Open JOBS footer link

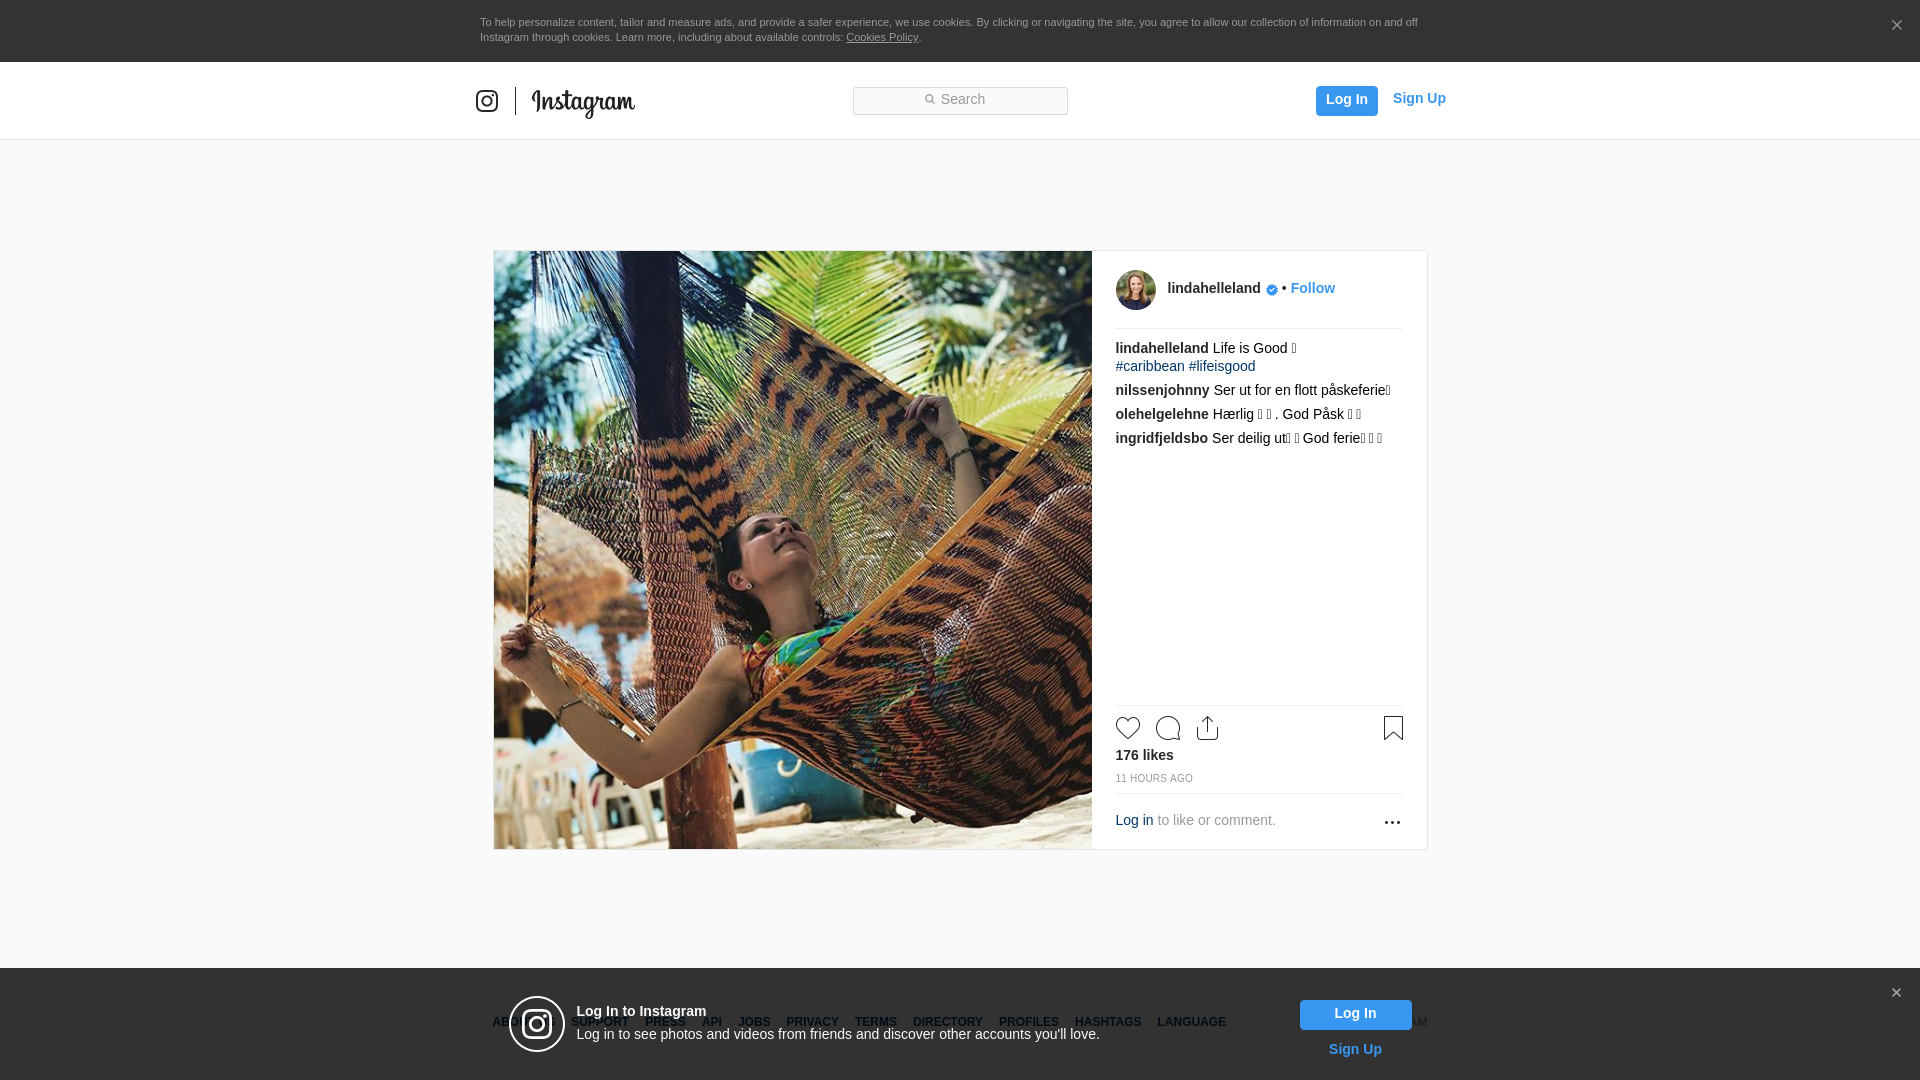click(754, 1022)
